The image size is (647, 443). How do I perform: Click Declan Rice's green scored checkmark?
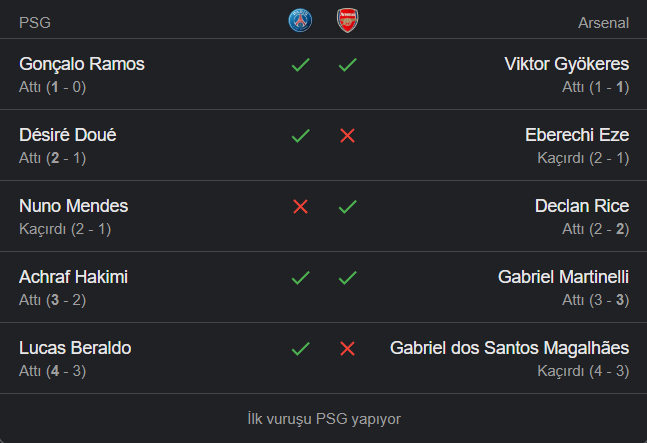pyautogui.click(x=347, y=207)
